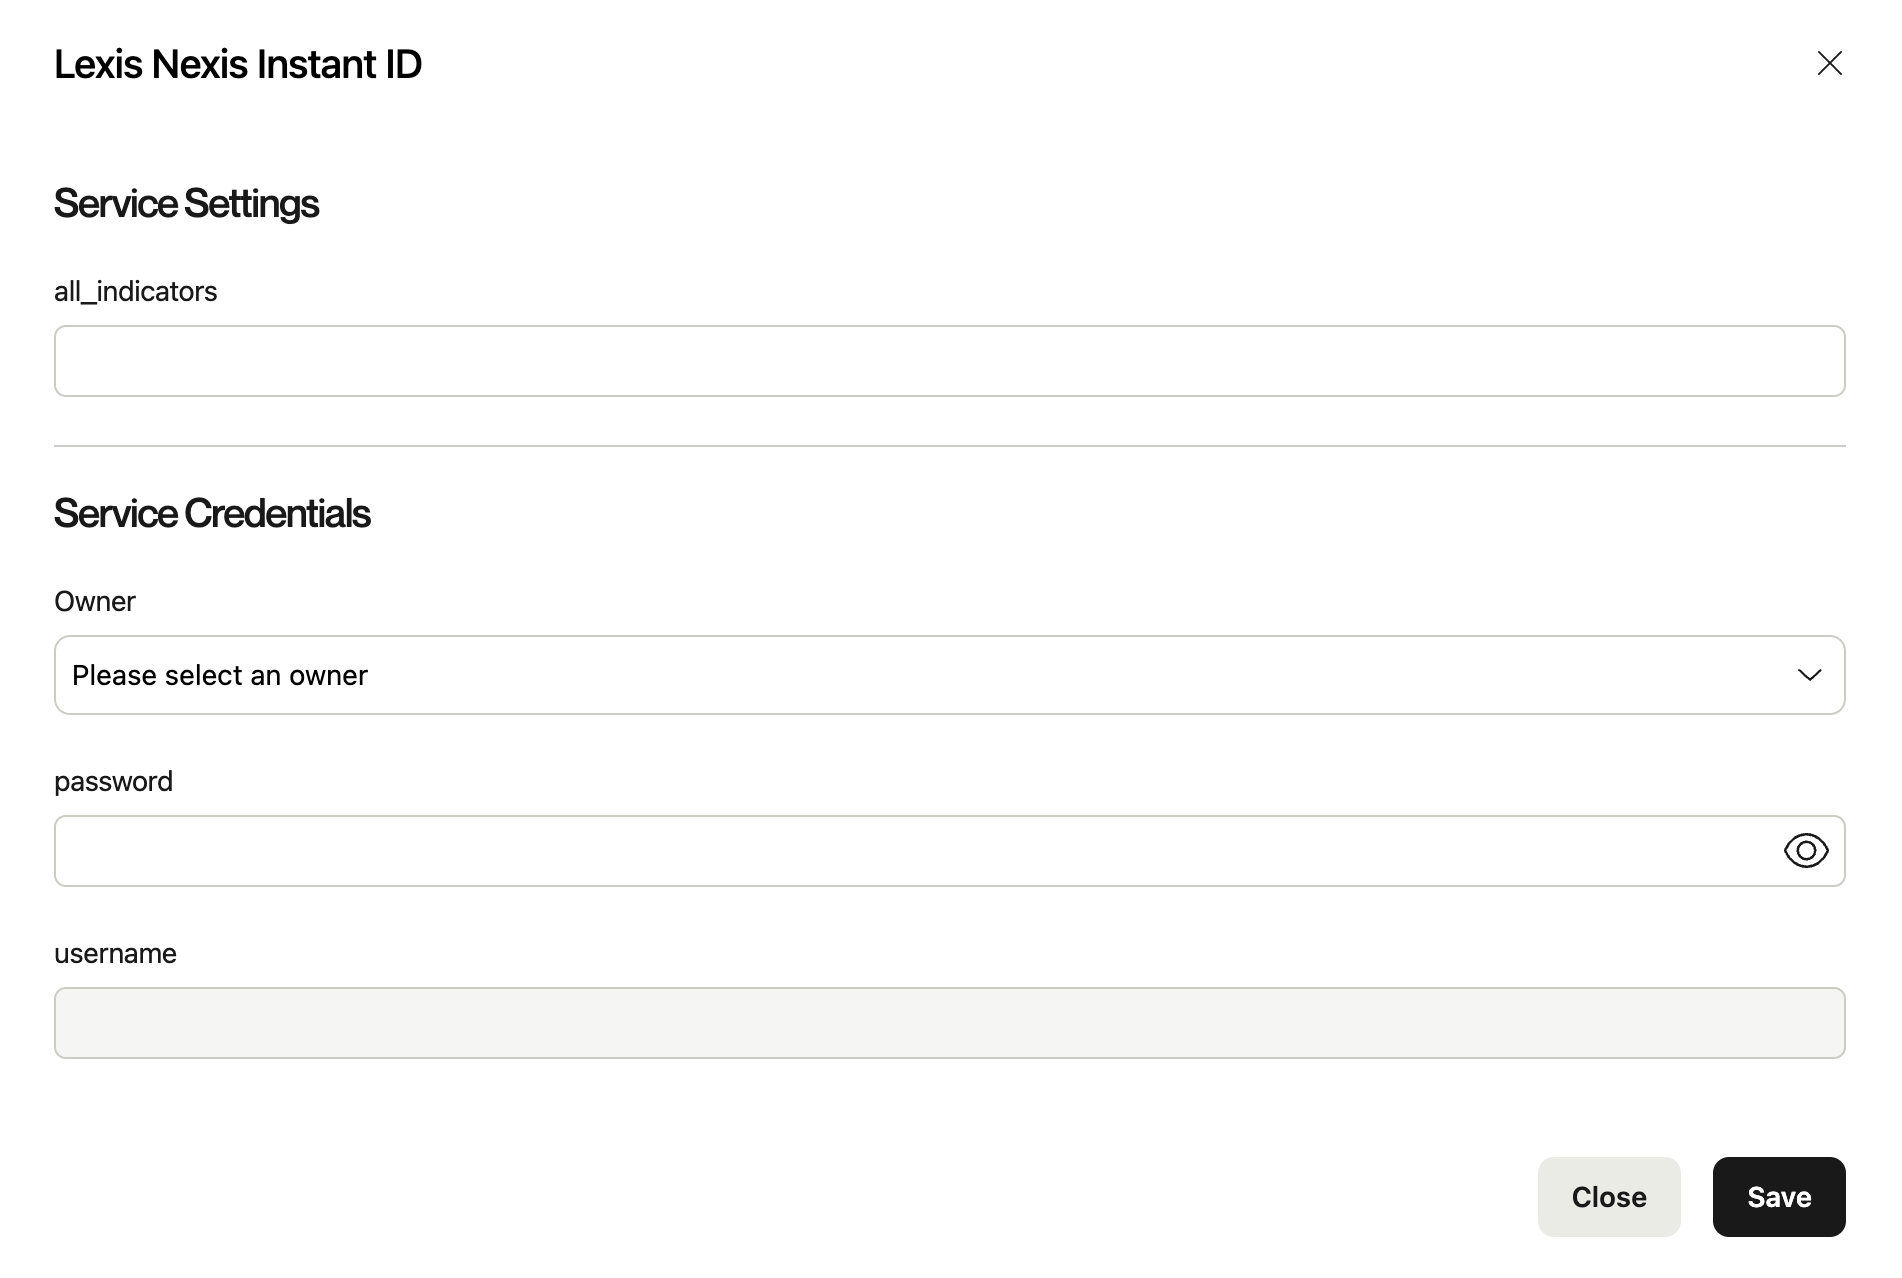The image size is (1902, 1278).
Task: Click the 'all_indicators' field label
Action: tap(135, 291)
